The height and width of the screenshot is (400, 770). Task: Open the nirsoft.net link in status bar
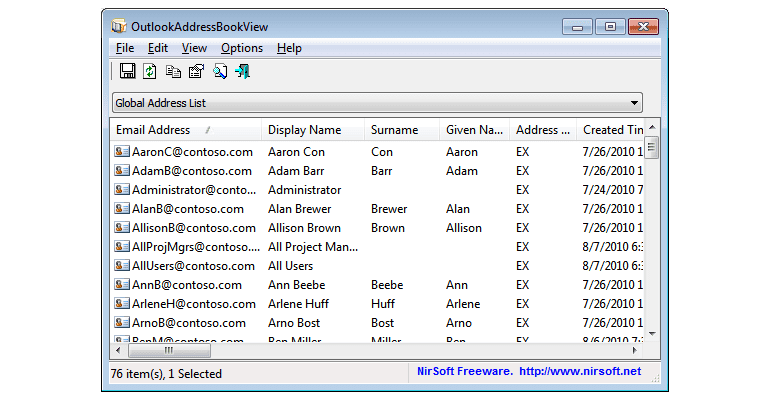(580, 371)
